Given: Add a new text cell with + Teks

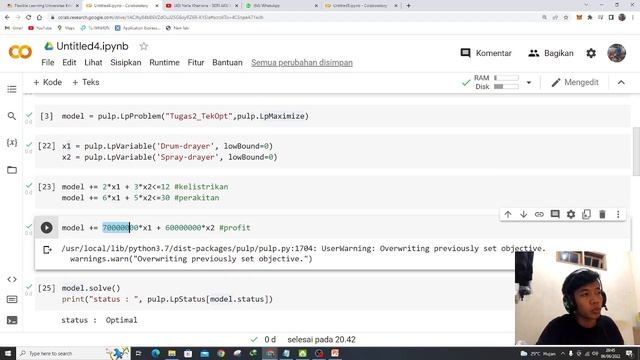Looking at the screenshot, I should coord(86,82).
